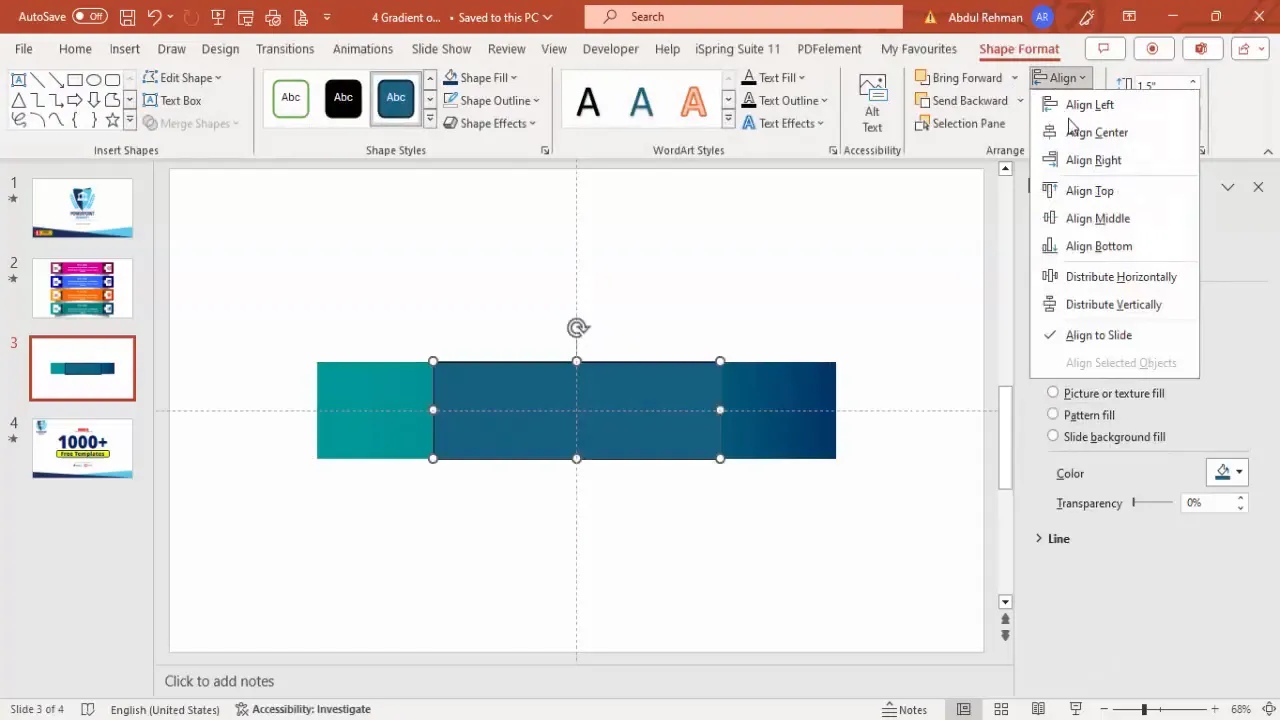Image resolution: width=1280 pixels, height=720 pixels.
Task: Click the zoom in plus icon
Action: point(1214,709)
